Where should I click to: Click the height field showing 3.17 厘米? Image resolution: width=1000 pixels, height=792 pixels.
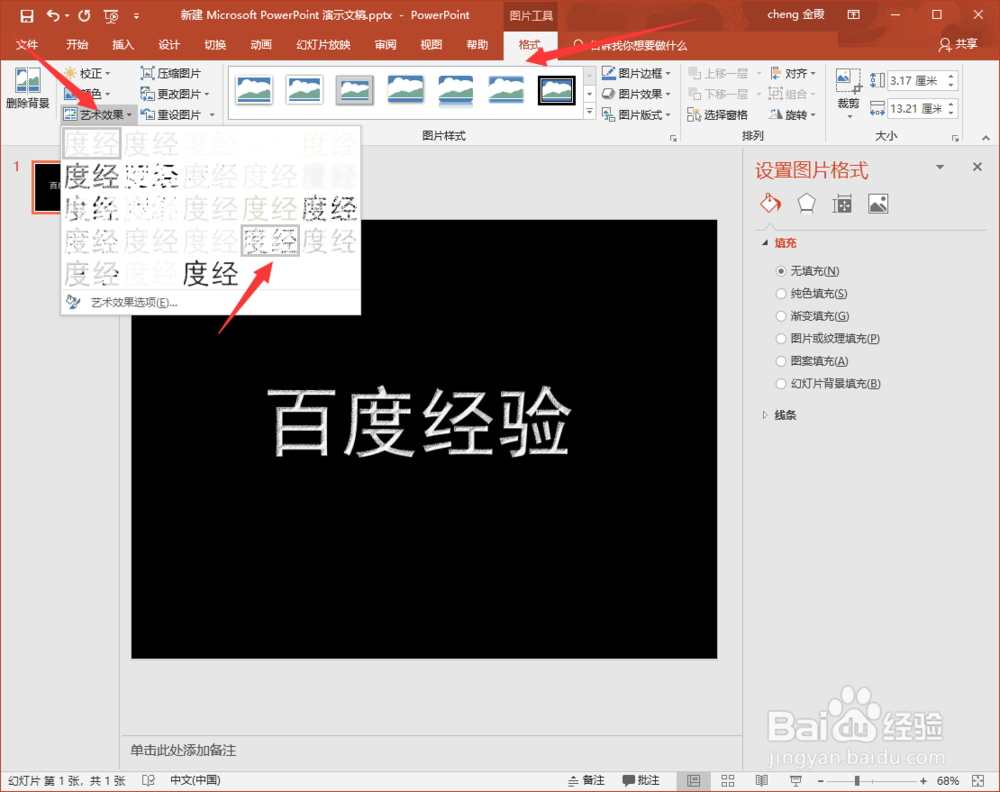[x=918, y=81]
